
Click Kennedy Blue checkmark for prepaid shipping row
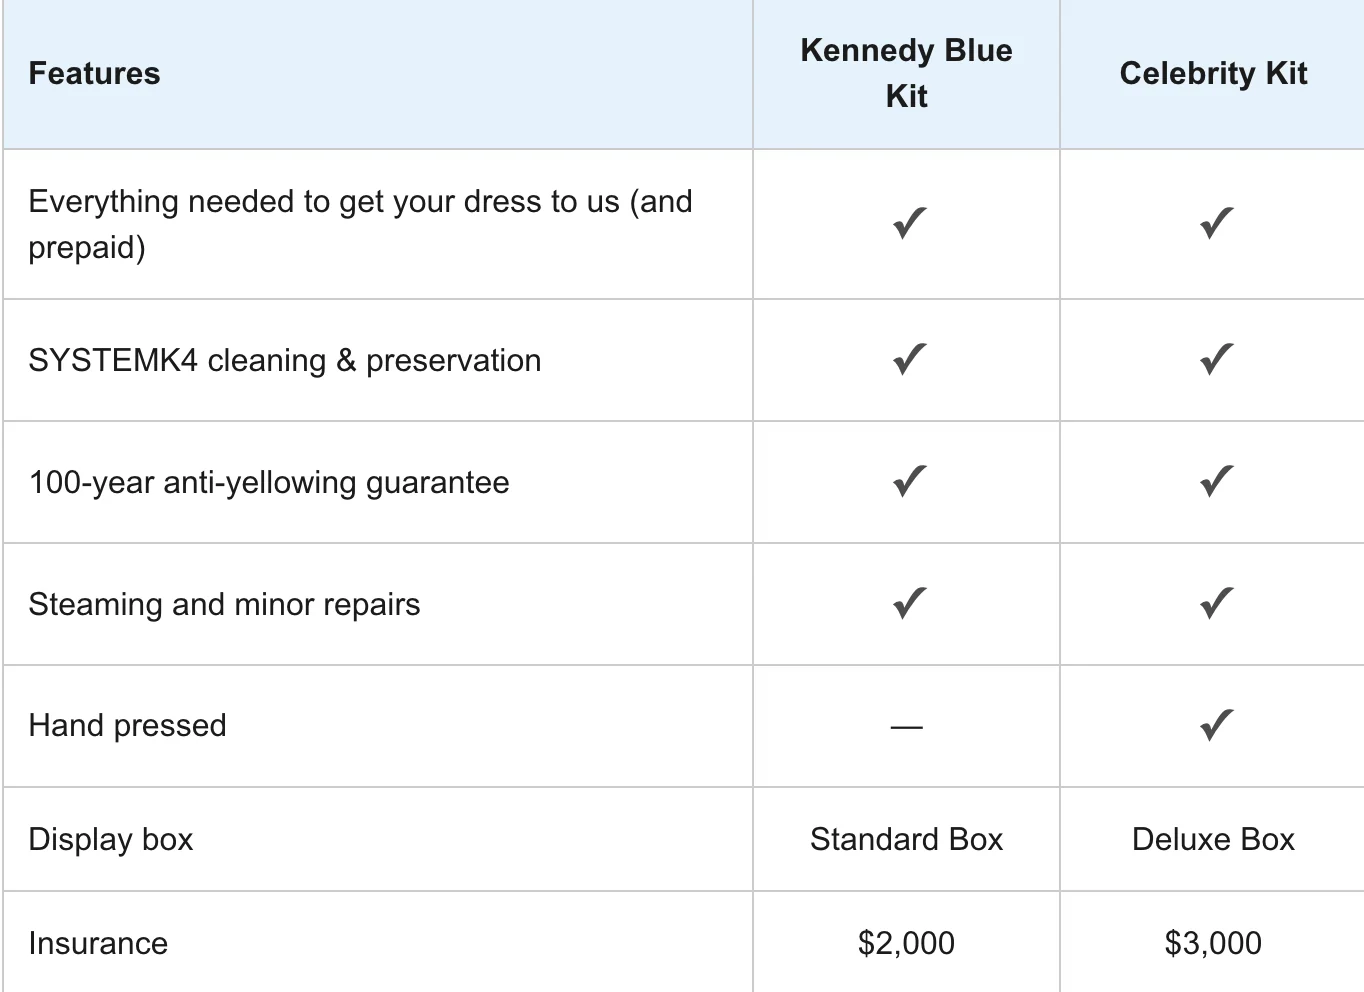tap(909, 223)
